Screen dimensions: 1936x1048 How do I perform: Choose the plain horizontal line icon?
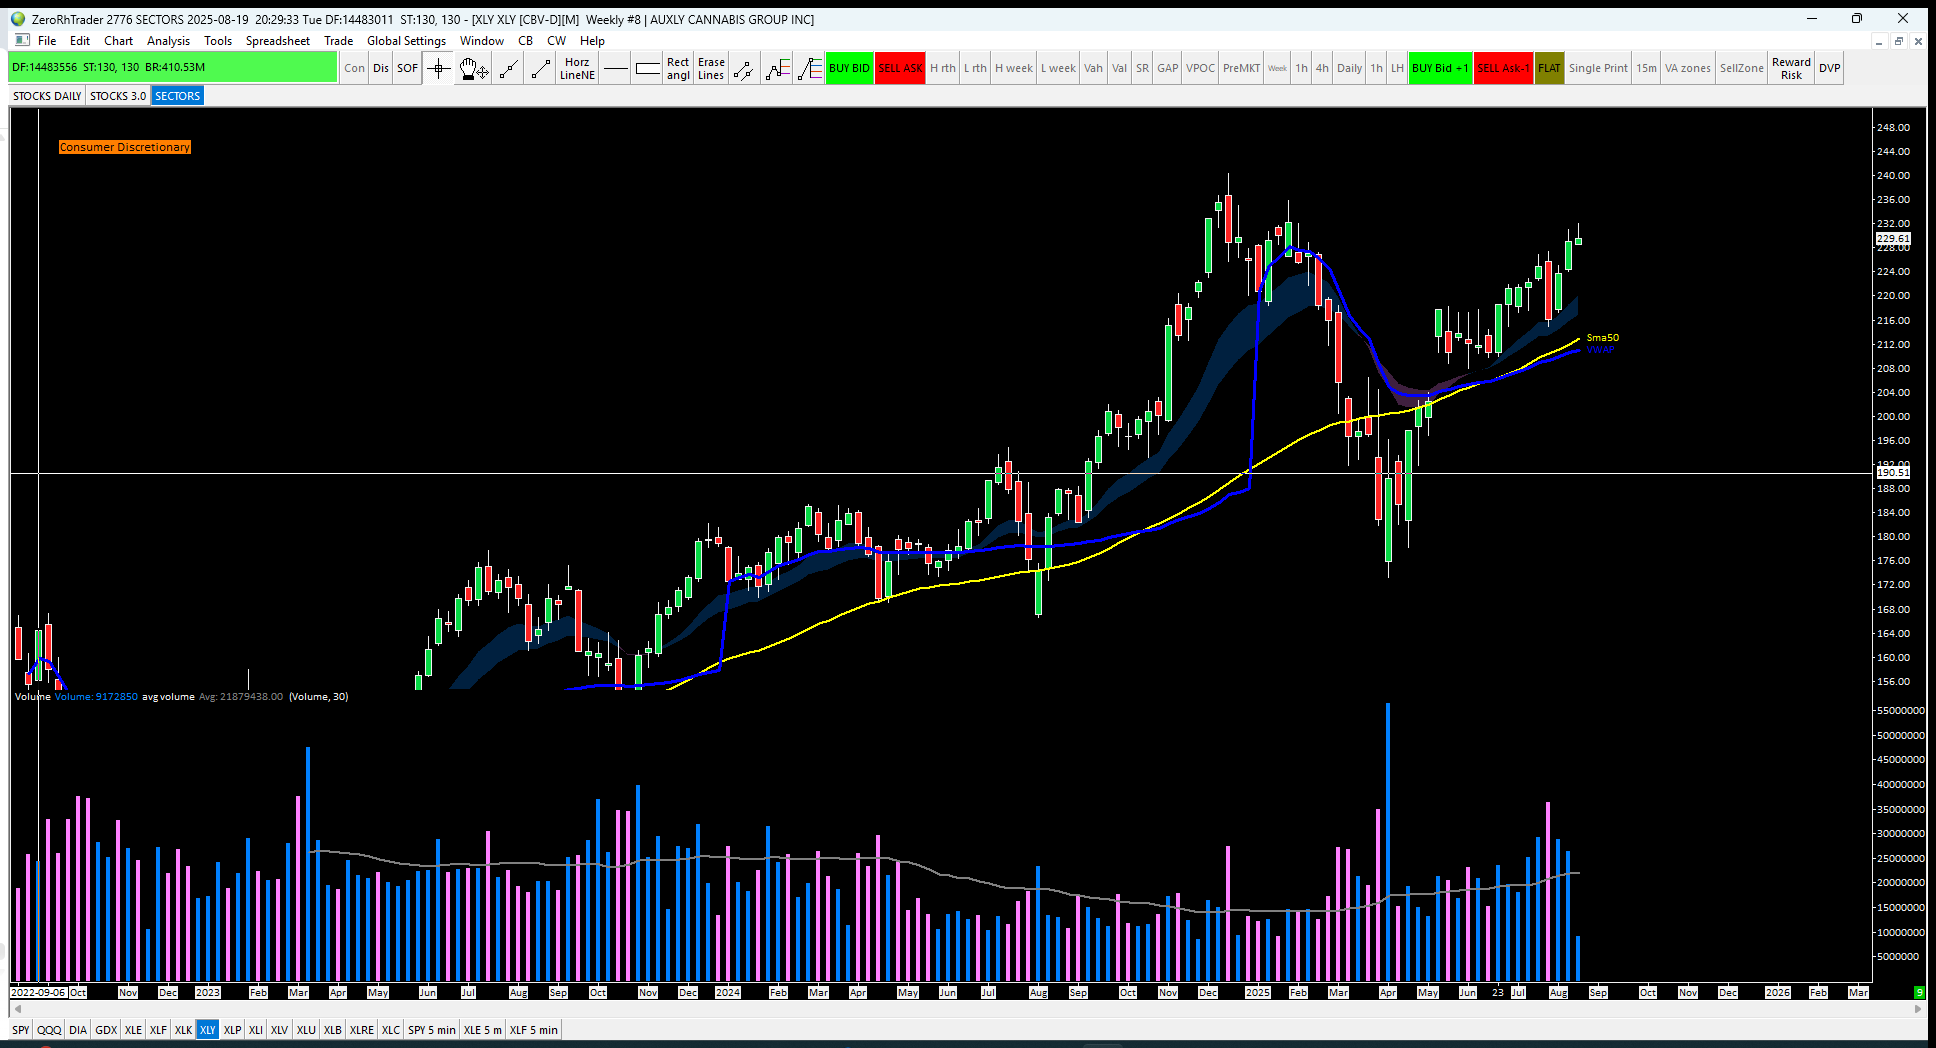click(616, 68)
